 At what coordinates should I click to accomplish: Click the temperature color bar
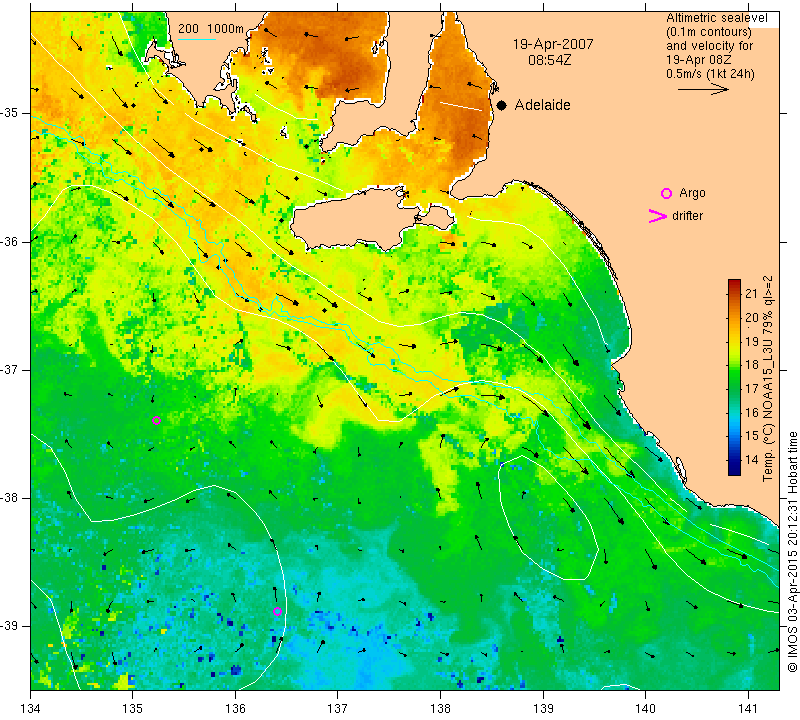coord(734,377)
